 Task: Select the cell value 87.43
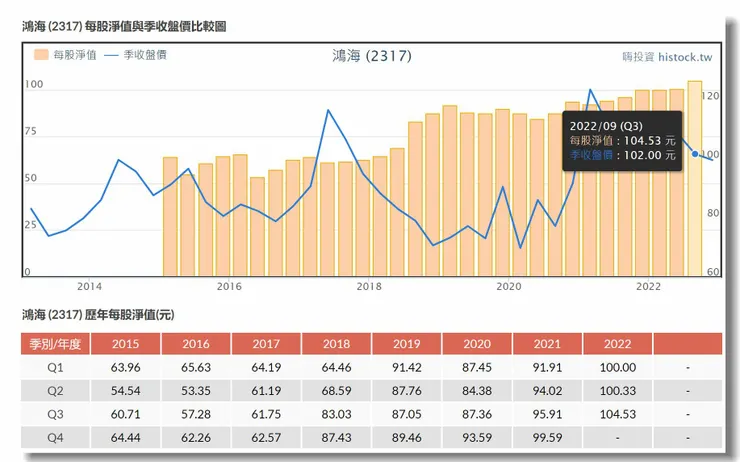coord(336,438)
